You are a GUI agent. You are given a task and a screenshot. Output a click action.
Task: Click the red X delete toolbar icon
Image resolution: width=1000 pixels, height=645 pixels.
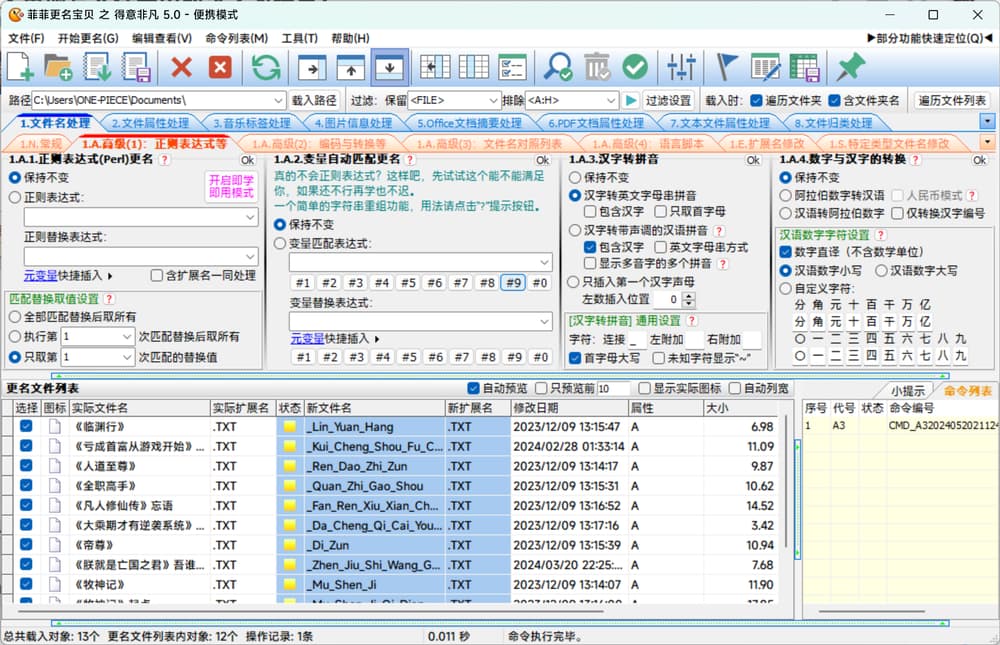point(182,67)
